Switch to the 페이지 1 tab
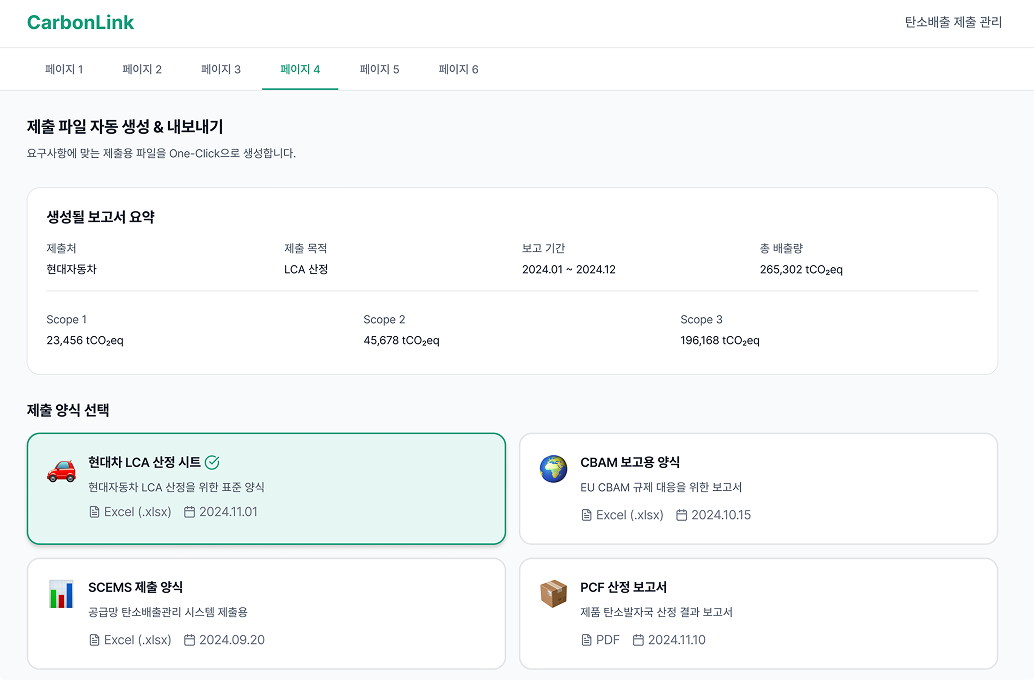 (64, 69)
